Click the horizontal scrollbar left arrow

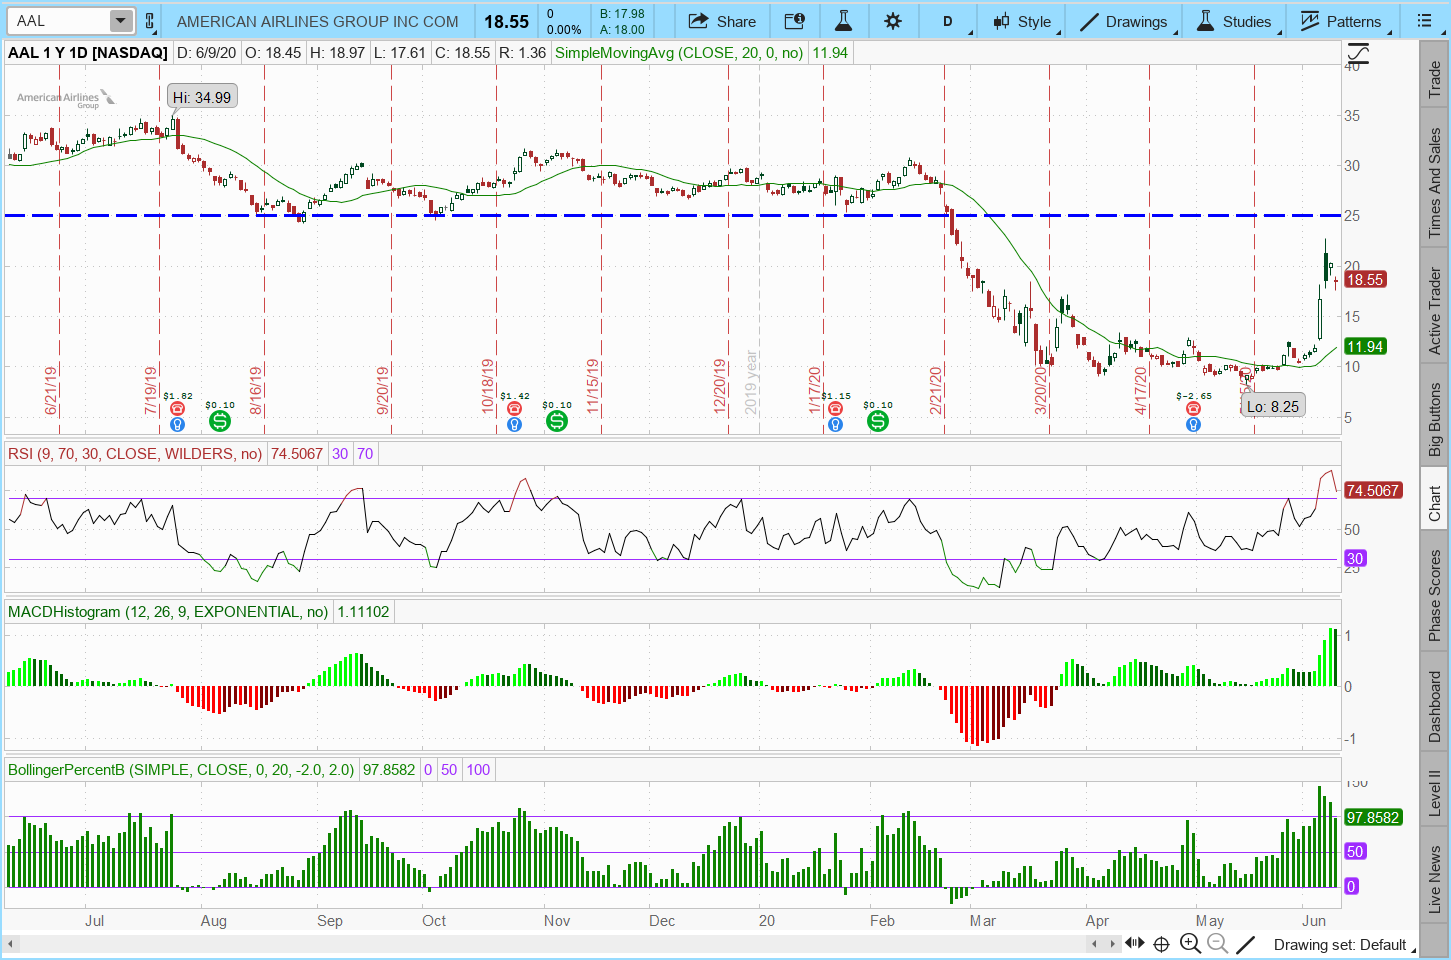click(11, 944)
